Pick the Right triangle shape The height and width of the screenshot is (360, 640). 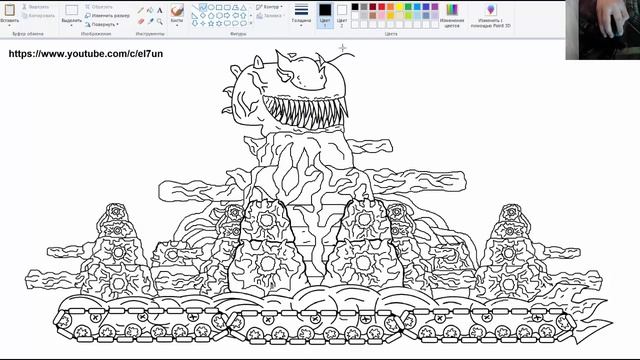(195, 16)
